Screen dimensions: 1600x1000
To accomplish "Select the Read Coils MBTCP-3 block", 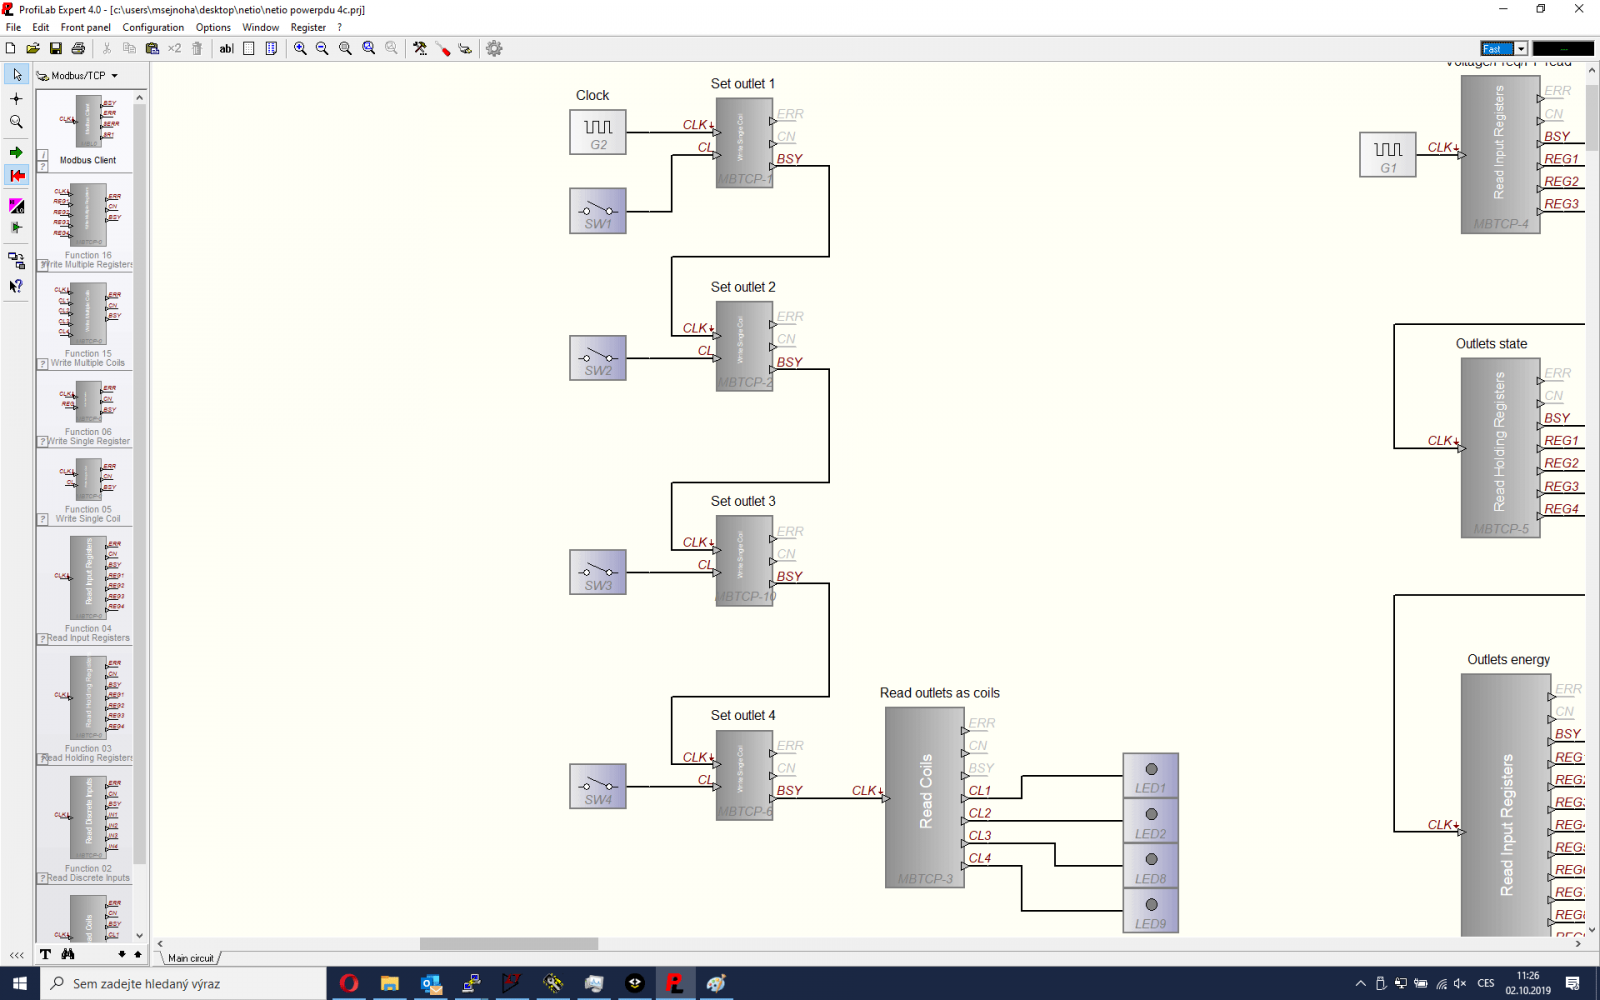I will 924,798.
